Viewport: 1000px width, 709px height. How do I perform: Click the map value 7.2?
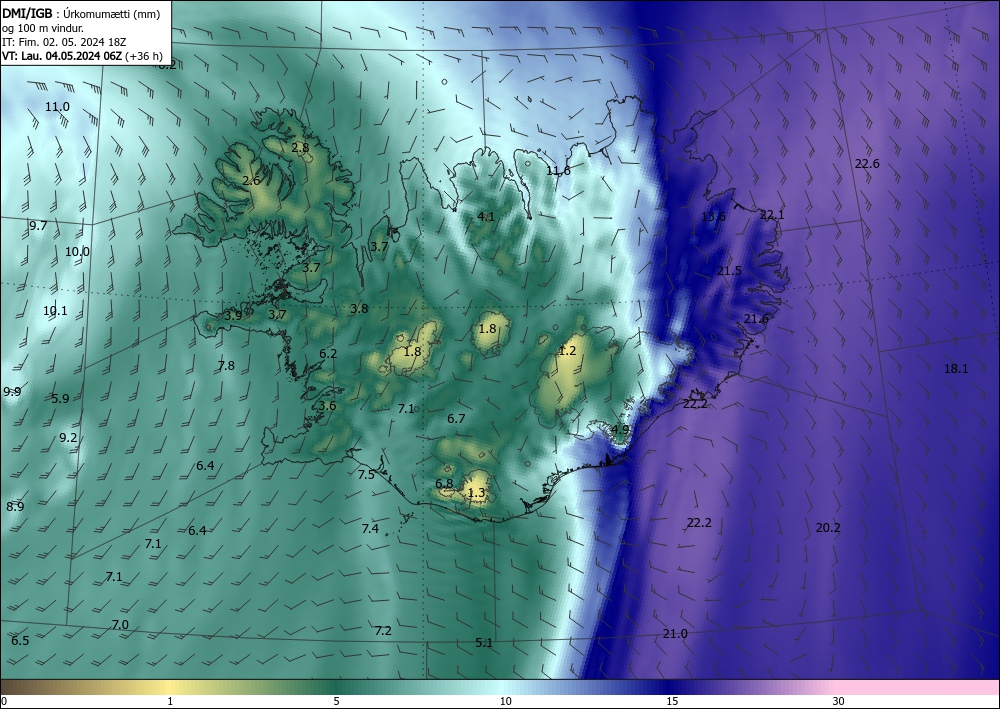383,631
